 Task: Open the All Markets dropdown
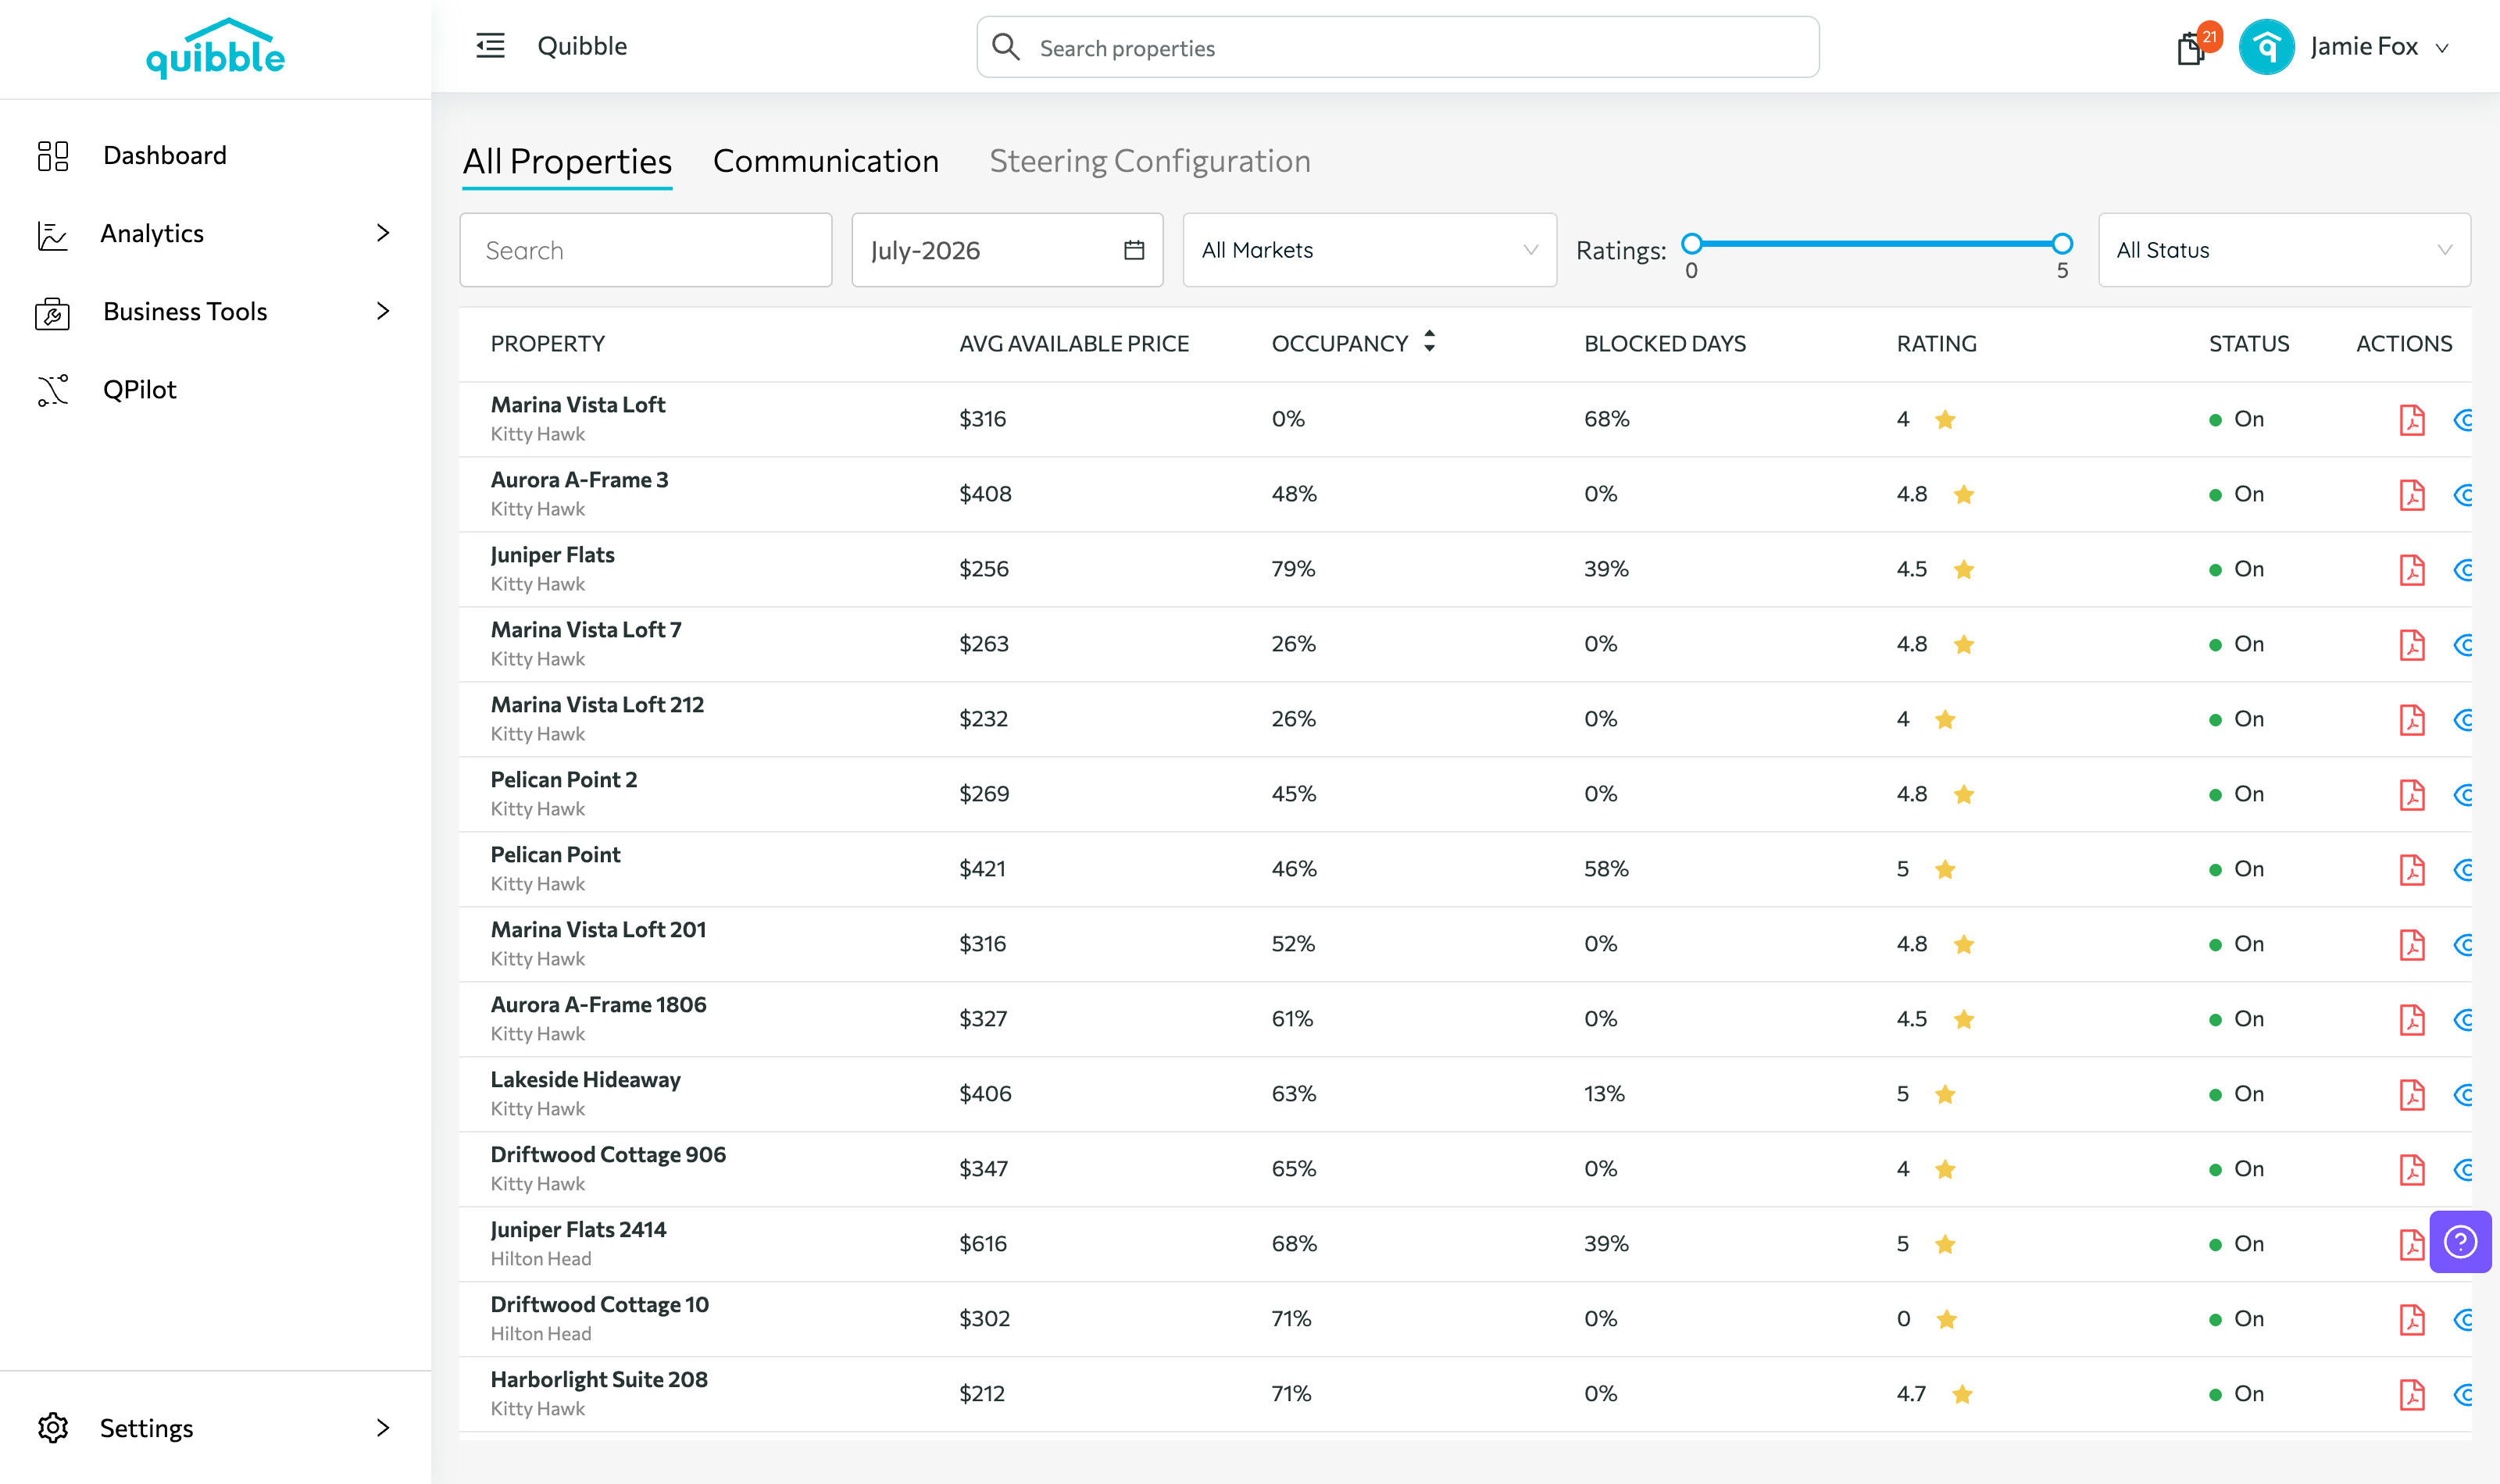click(1369, 250)
